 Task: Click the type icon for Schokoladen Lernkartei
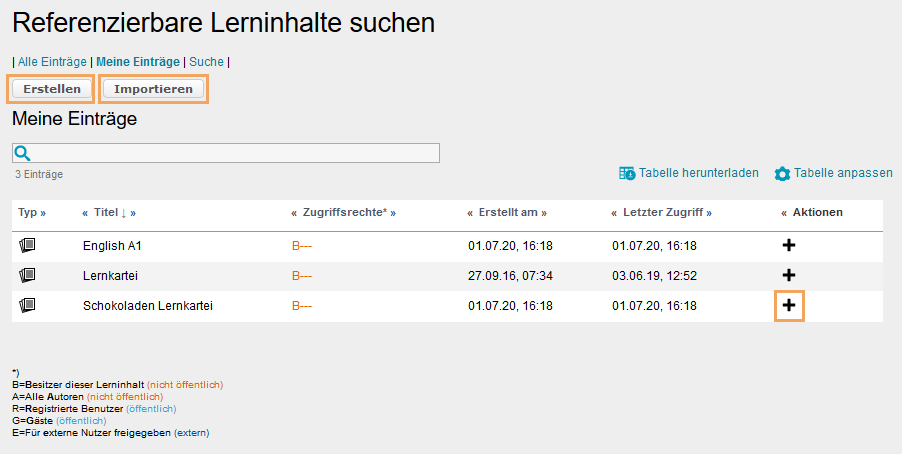point(27,305)
